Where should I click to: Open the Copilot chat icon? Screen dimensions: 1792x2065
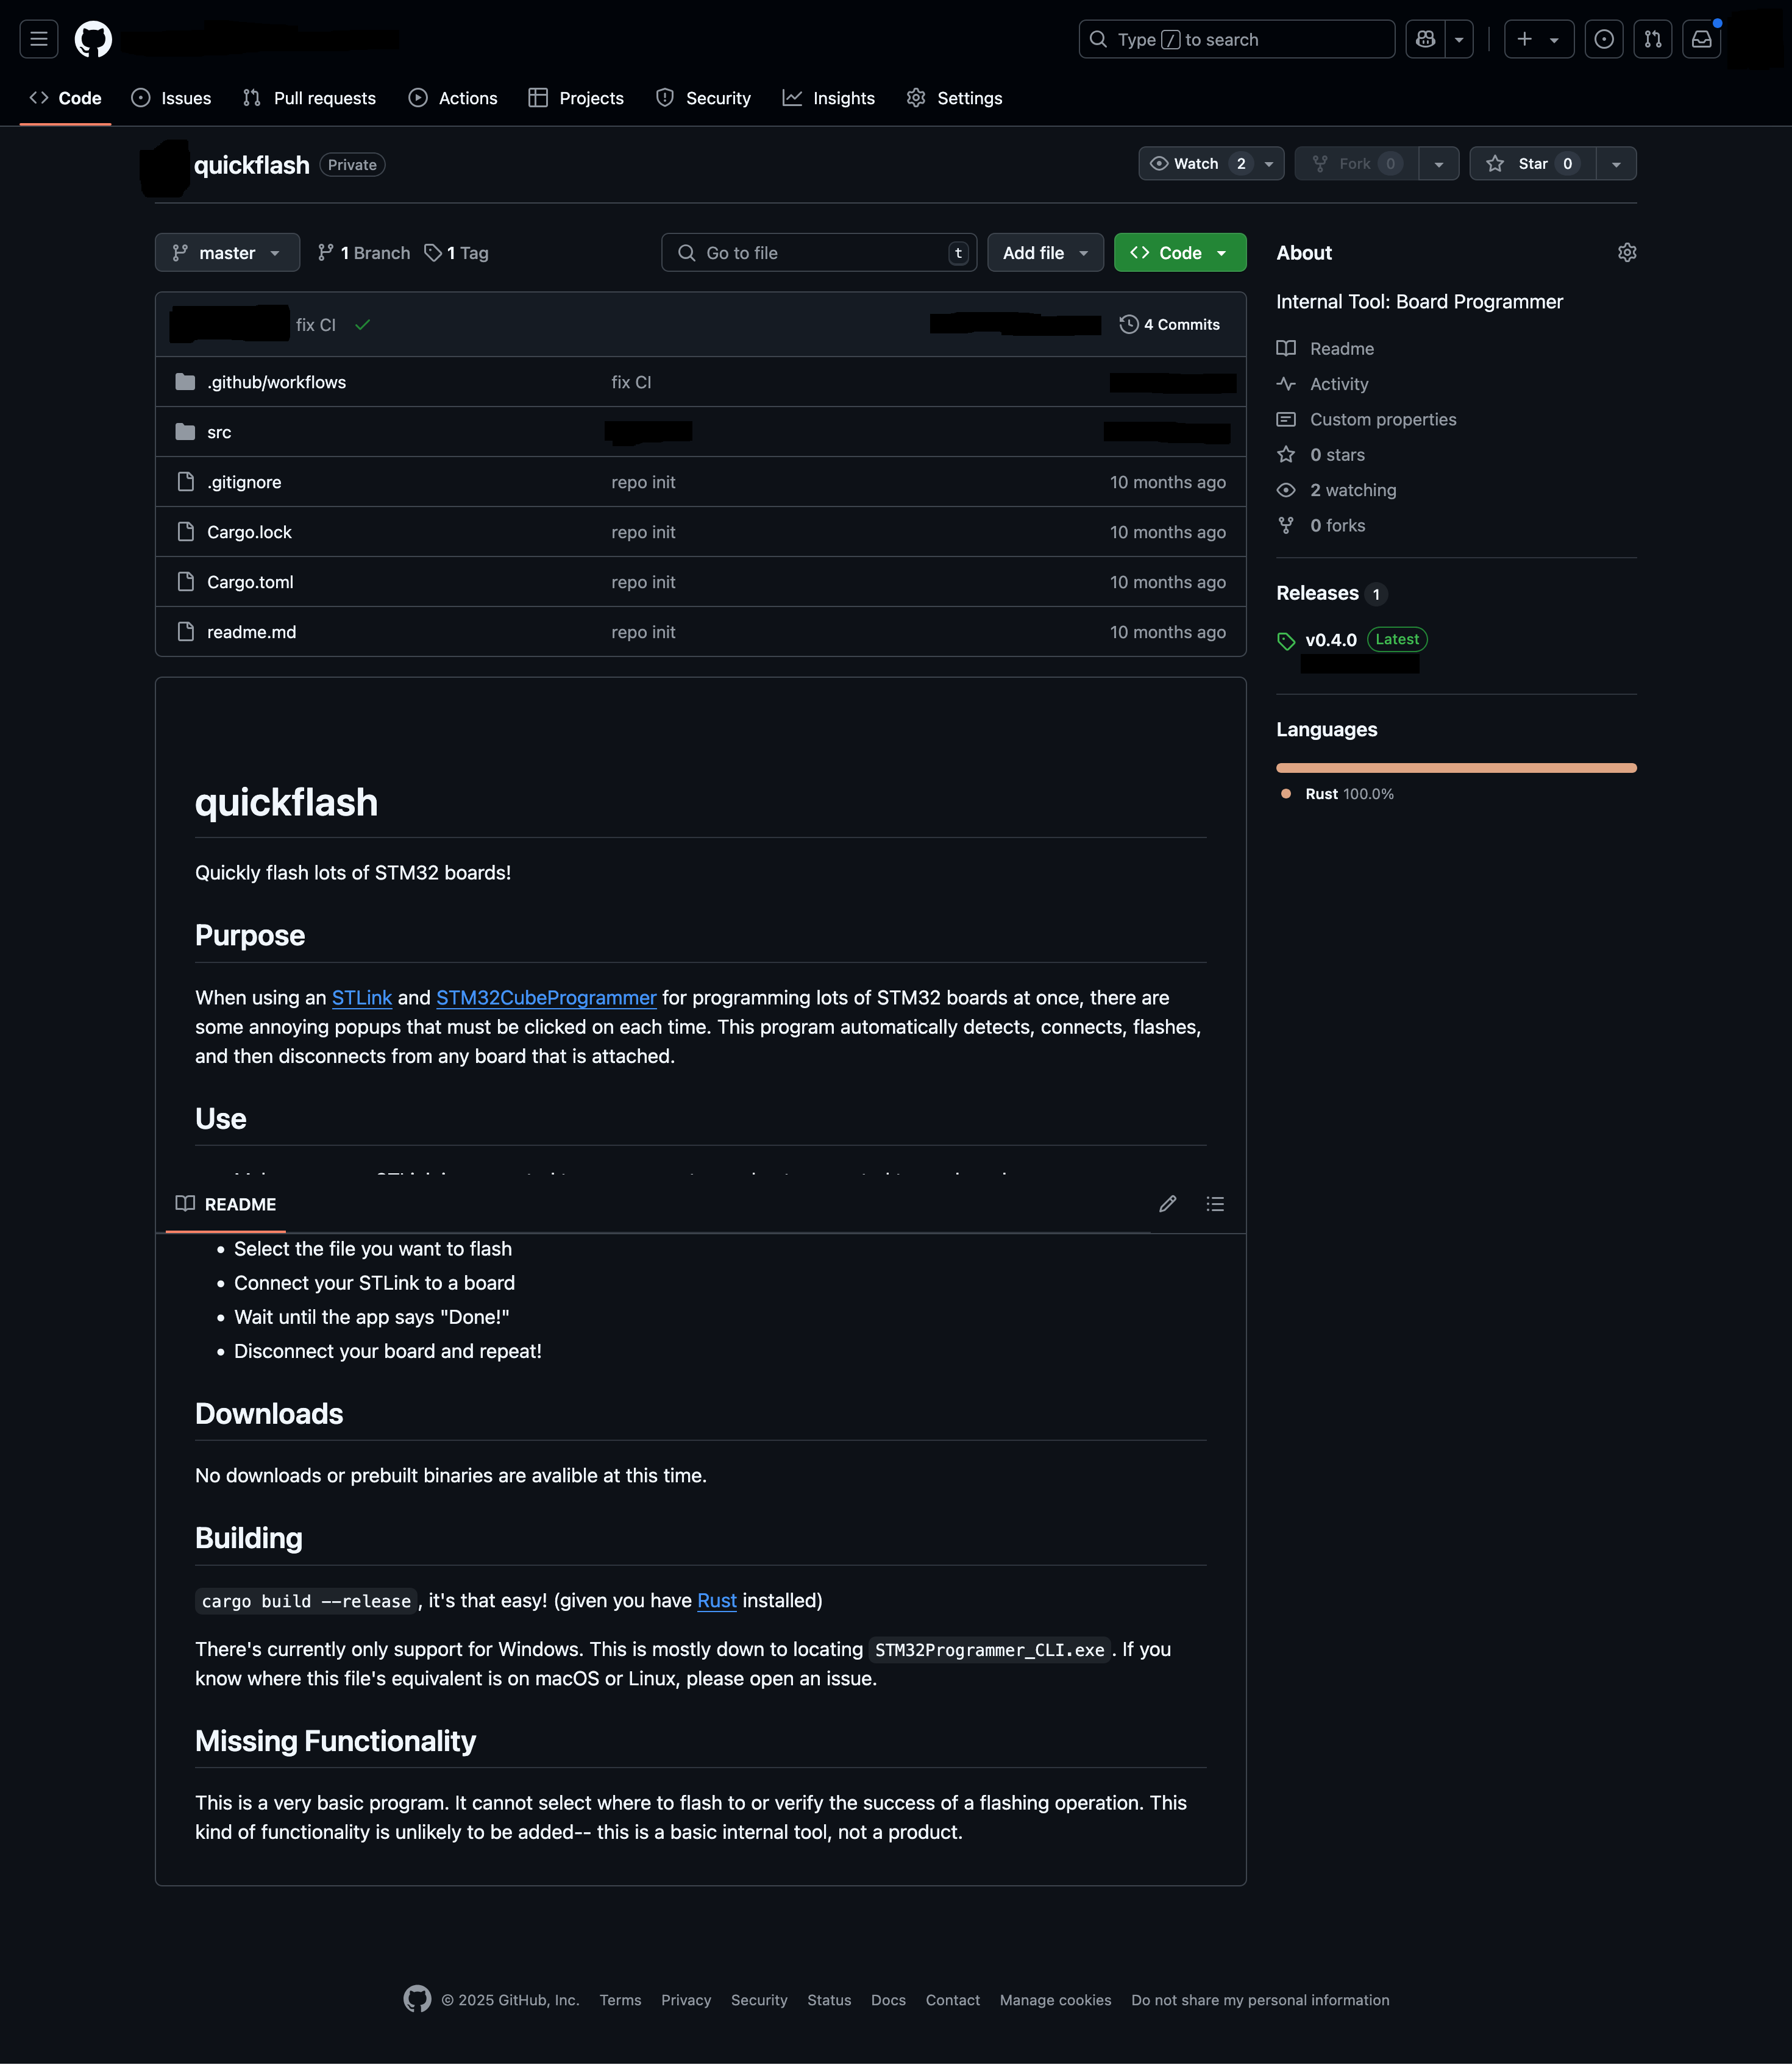1425,39
